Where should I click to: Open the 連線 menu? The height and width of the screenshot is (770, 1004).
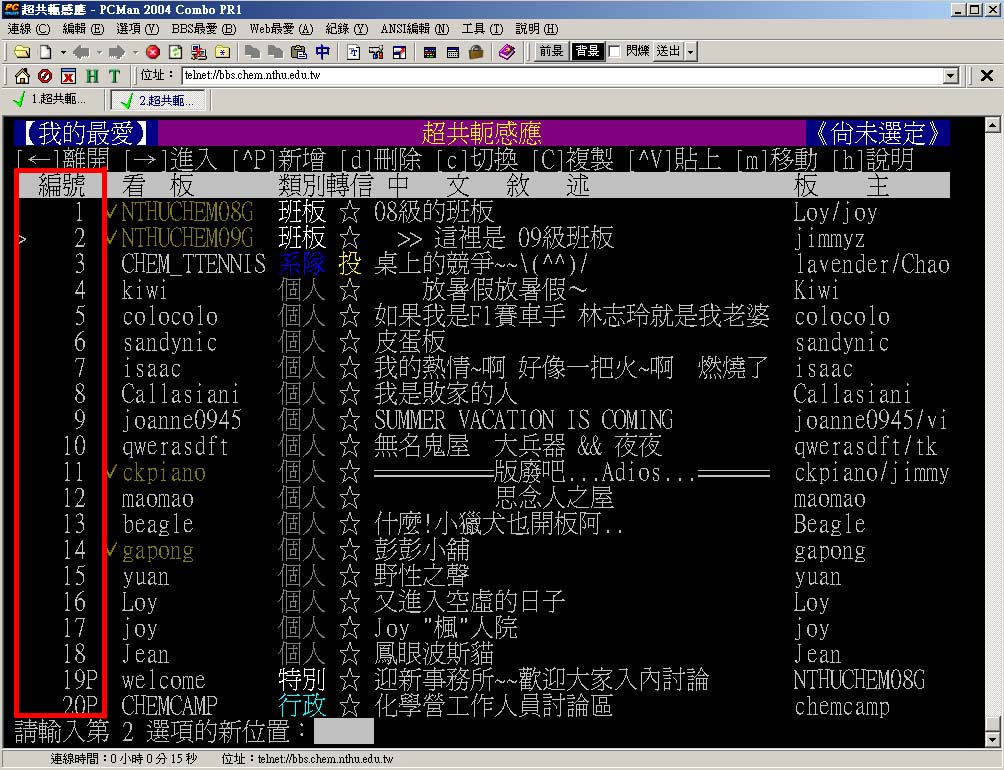coord(28,29)
